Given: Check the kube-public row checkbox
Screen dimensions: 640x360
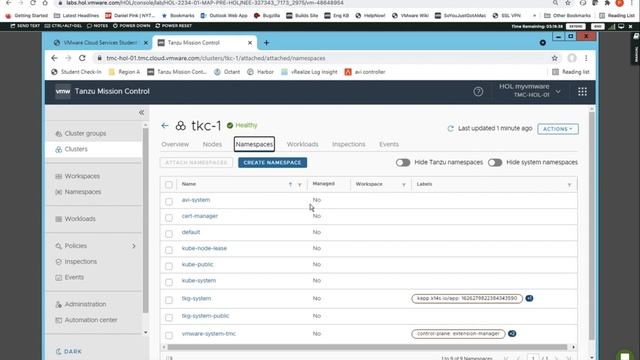Looking at the screenshot, I should pos(169,266).
